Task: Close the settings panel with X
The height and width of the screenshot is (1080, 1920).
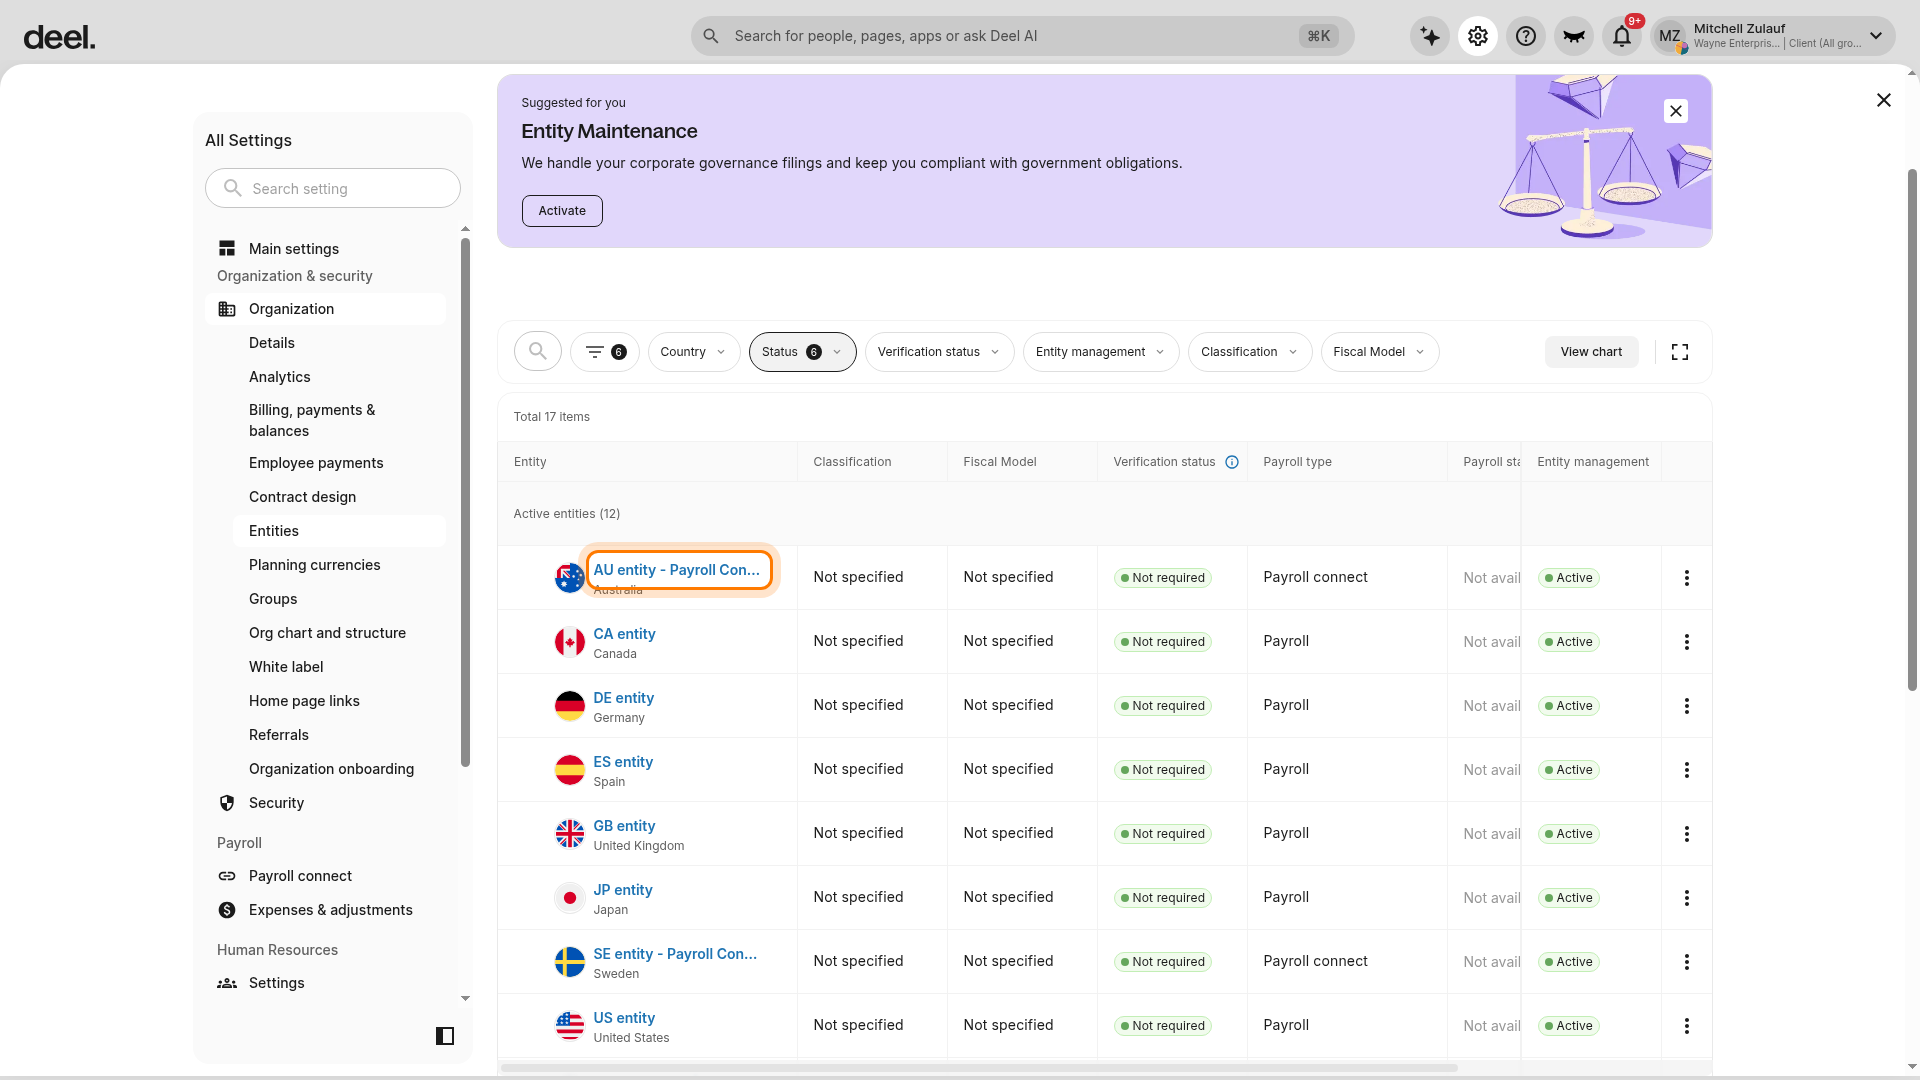Action: [x=1884, y=100]
